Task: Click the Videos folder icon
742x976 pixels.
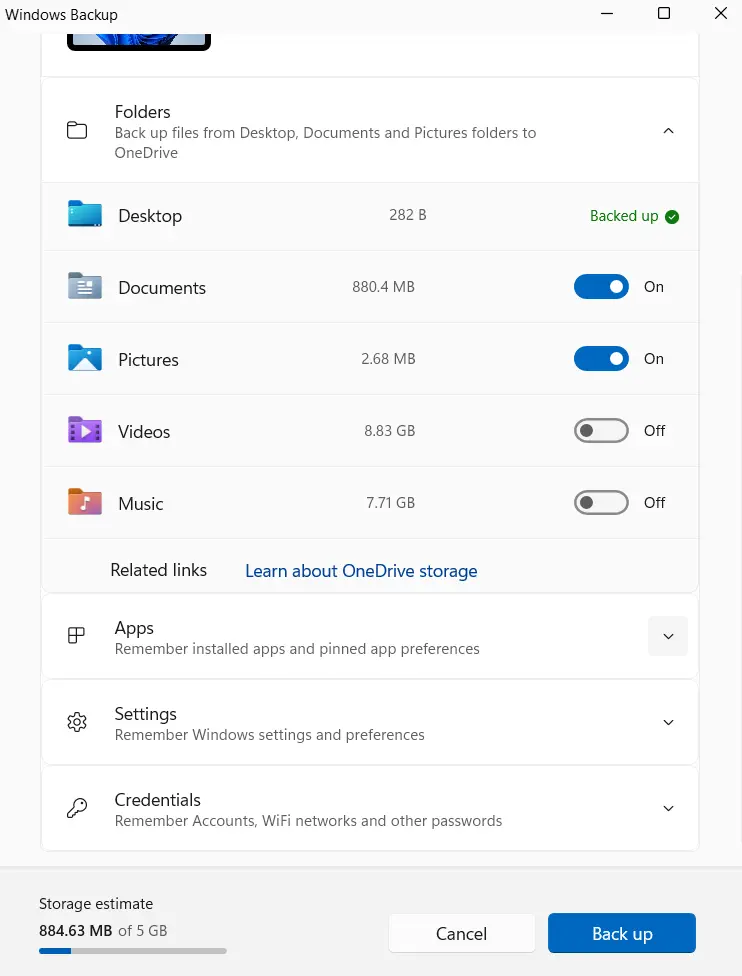Action: click(85, 430)
